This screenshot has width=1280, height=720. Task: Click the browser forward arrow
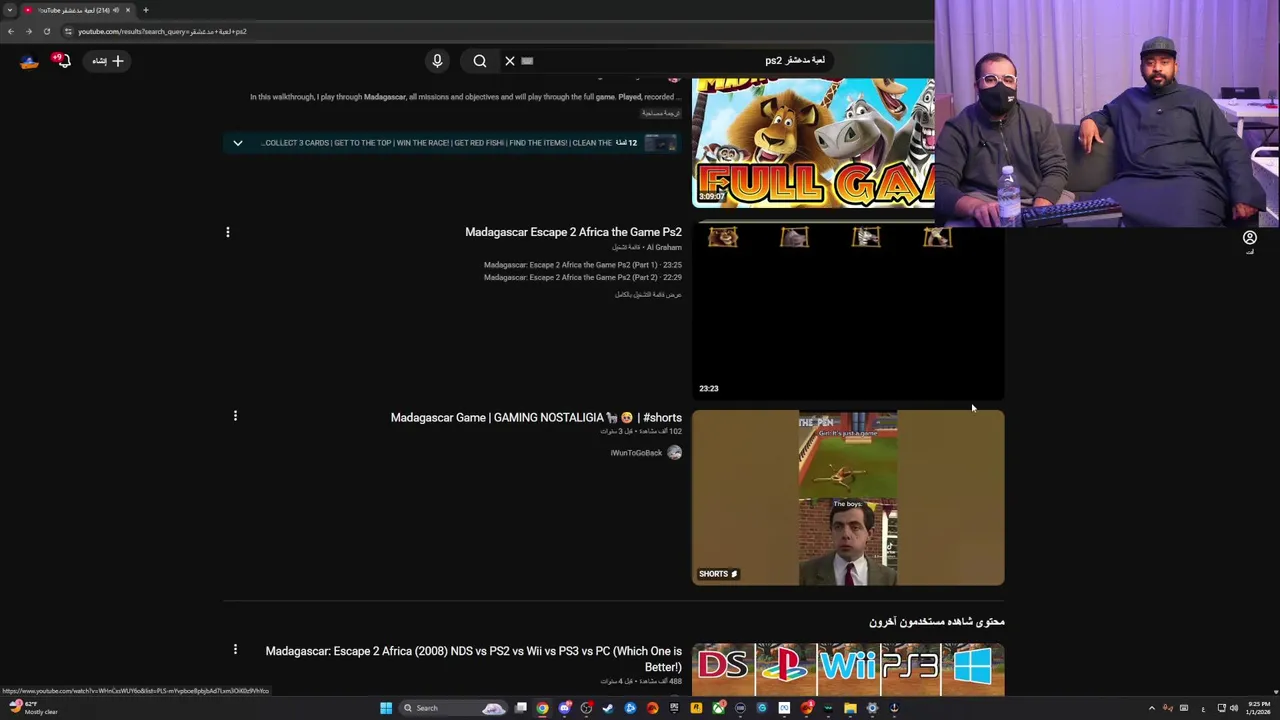(x=28, y=31)
